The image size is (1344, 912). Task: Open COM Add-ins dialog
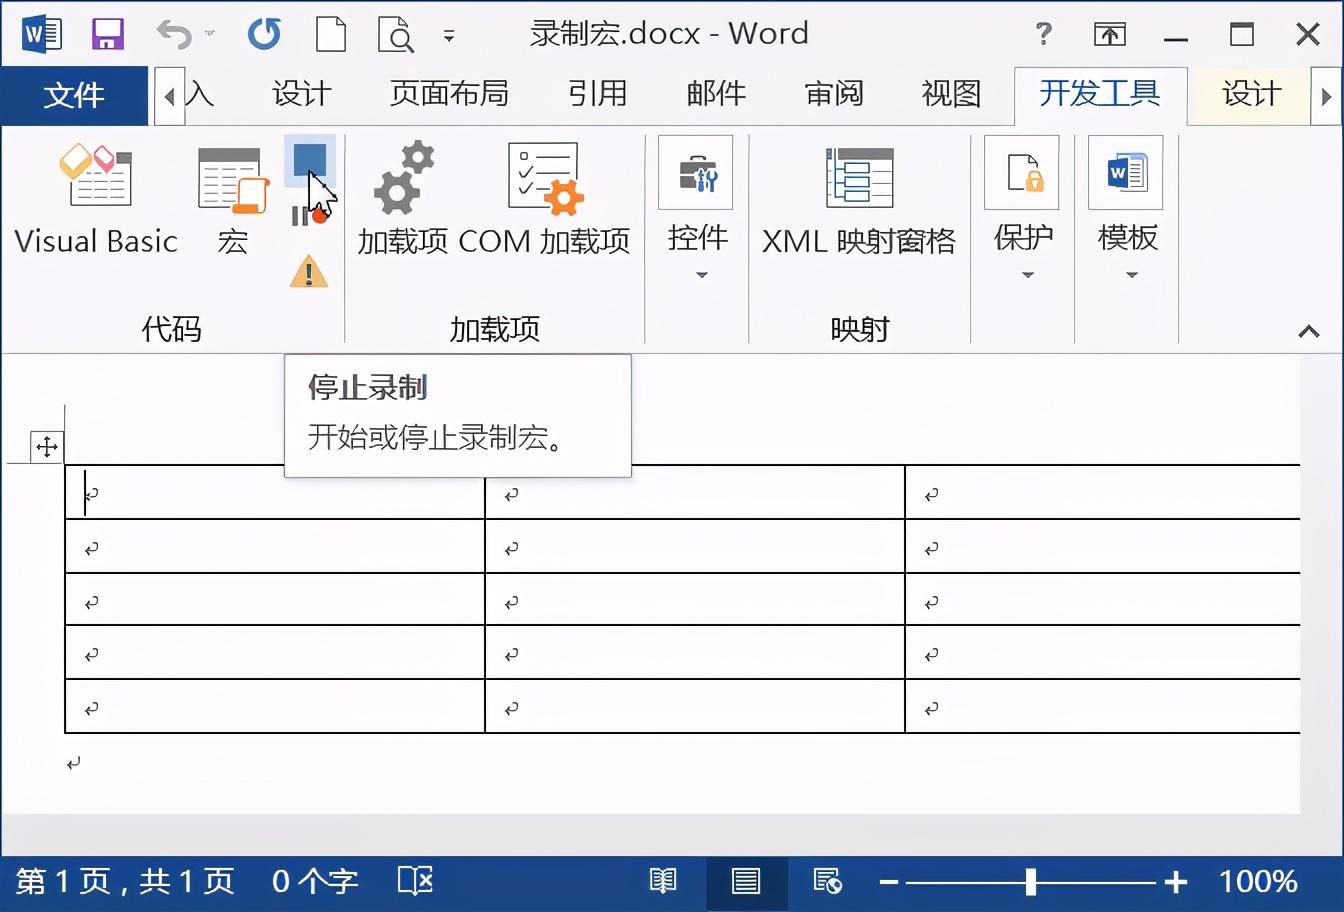[x=544, y=199]
